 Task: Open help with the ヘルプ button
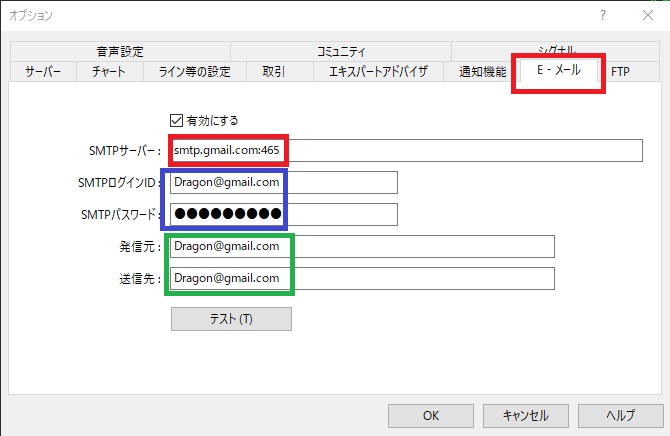tap(620, 416)
